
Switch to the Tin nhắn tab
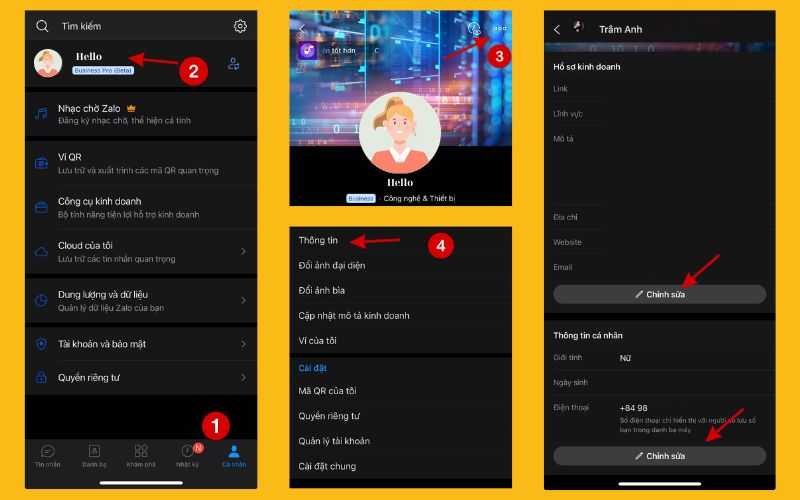(47, 455)
